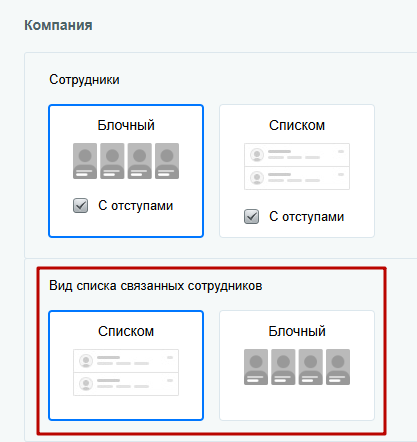This screenshot has height=442, width=417.
Task: Click Вид списка связанных сотрудников title
Action: click(x=156, y=286)
